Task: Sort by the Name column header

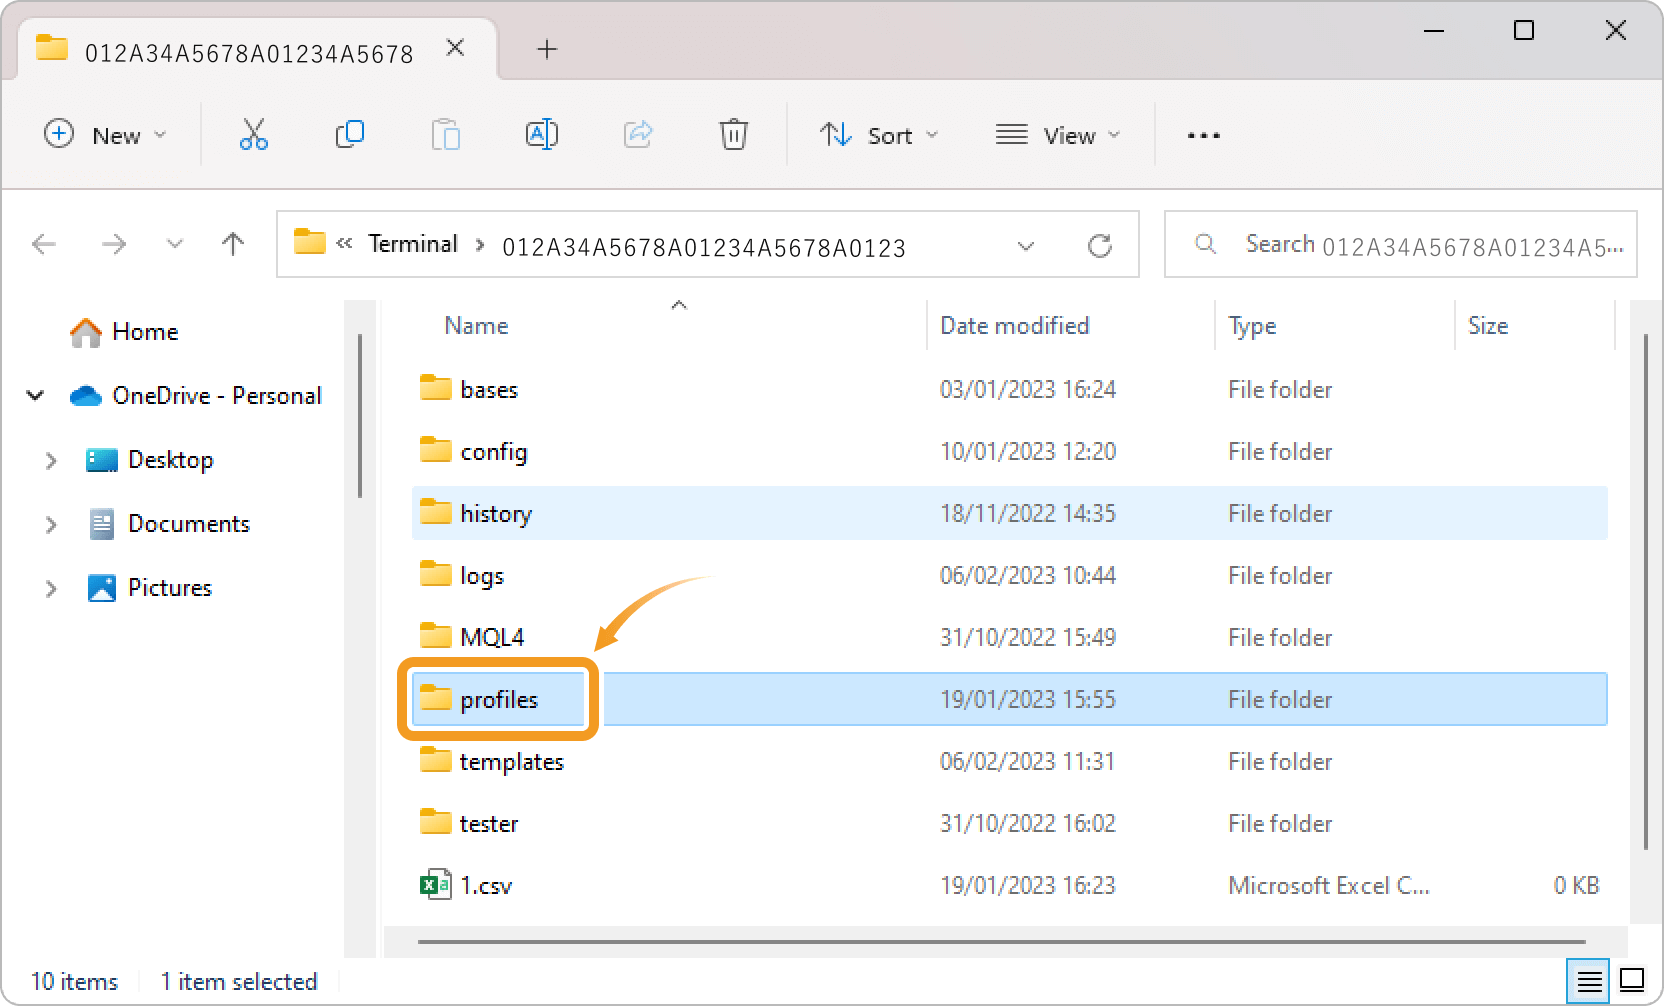Action: coord(476,326)
